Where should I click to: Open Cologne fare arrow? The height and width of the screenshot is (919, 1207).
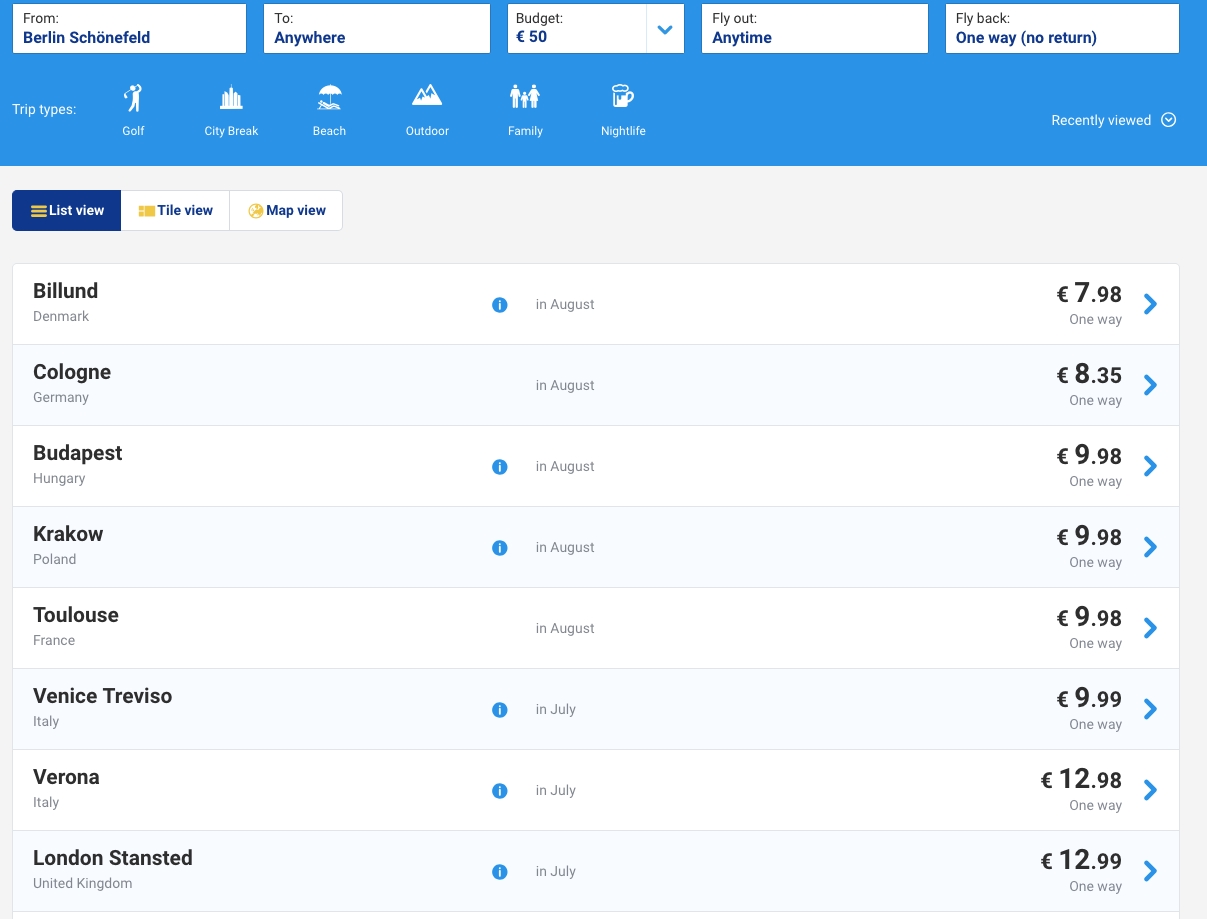1150,385
